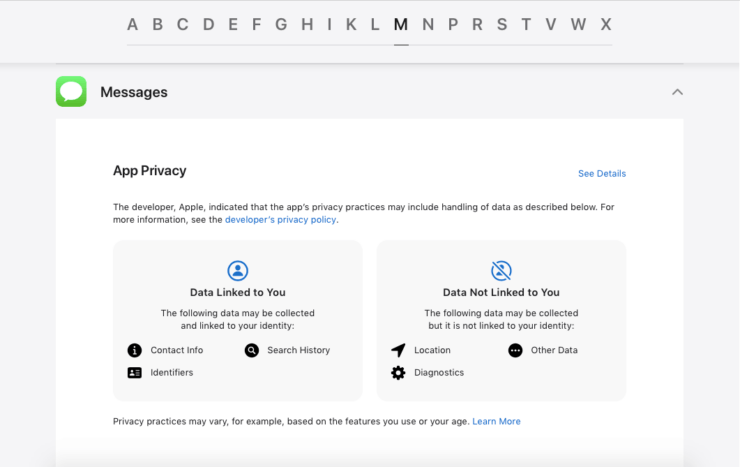
Task: Go to letter X in index
Action: pyautogui.click(x=606, y=25)
